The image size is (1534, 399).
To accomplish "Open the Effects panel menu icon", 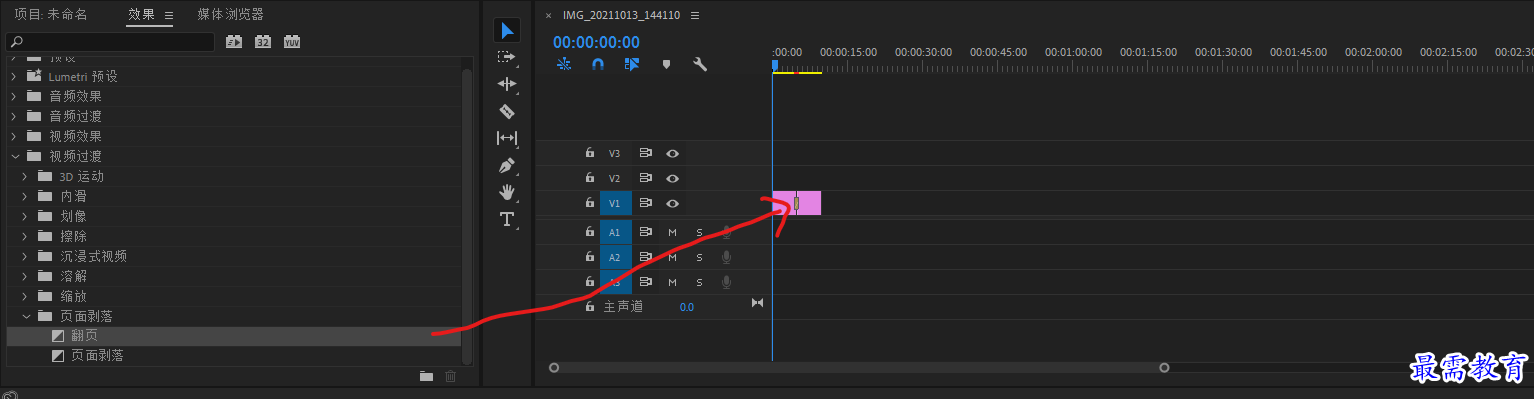I will (168, 15).
